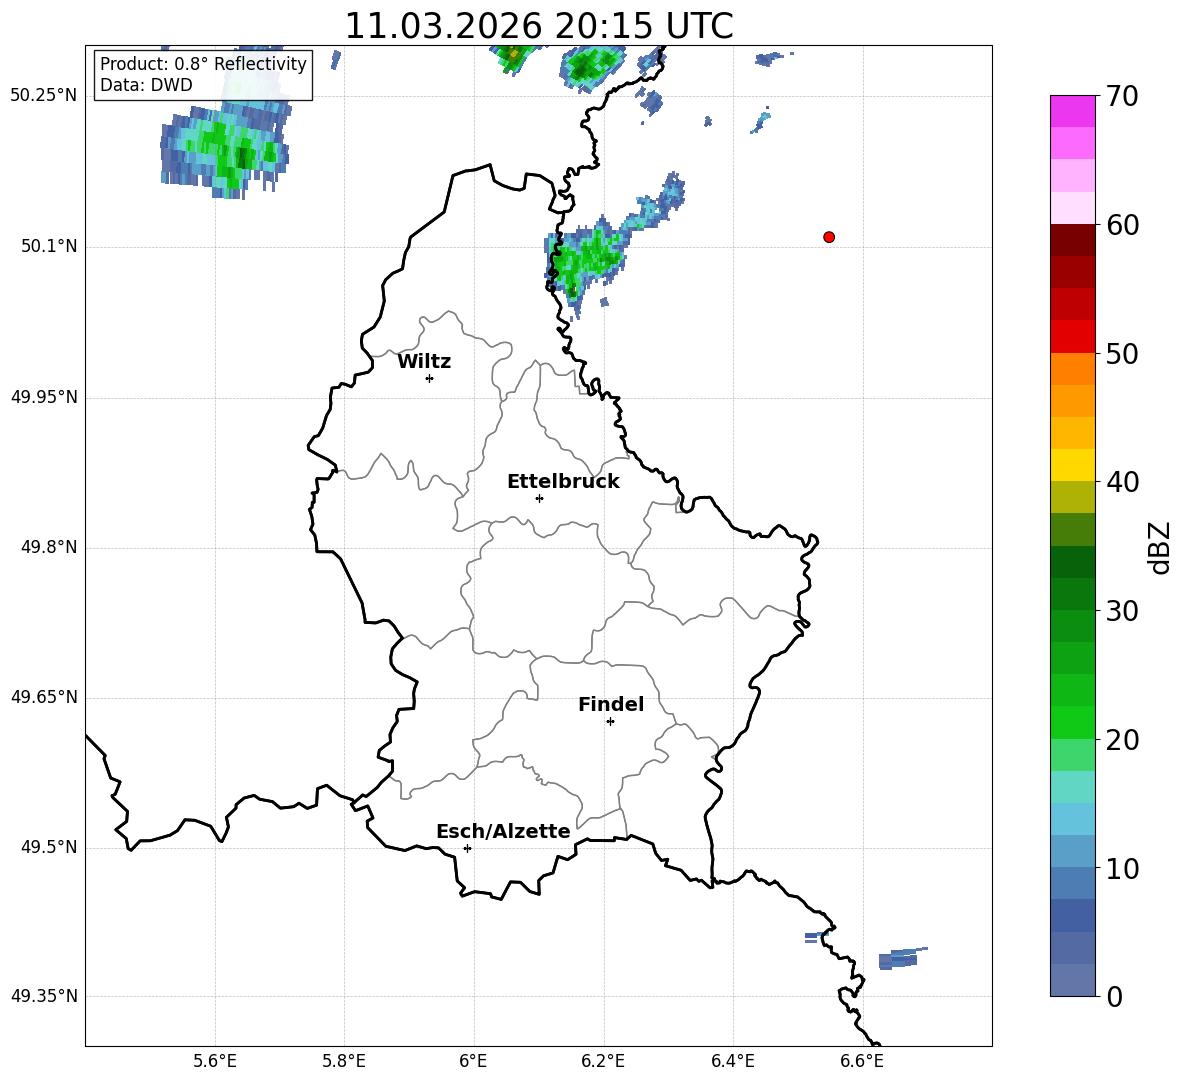Click the latitude label '49.5°N'

(49, 847)
